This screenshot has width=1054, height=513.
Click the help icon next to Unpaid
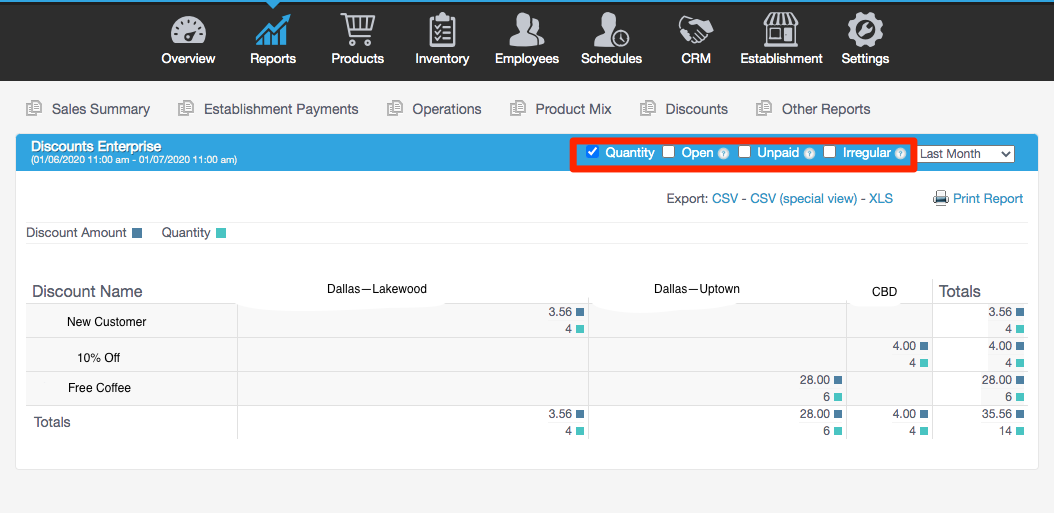[x=809, y=153]
